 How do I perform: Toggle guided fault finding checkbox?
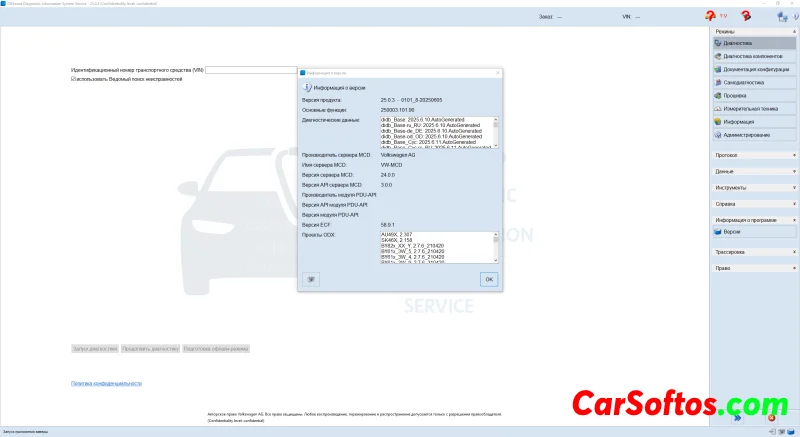coord(74,79)
